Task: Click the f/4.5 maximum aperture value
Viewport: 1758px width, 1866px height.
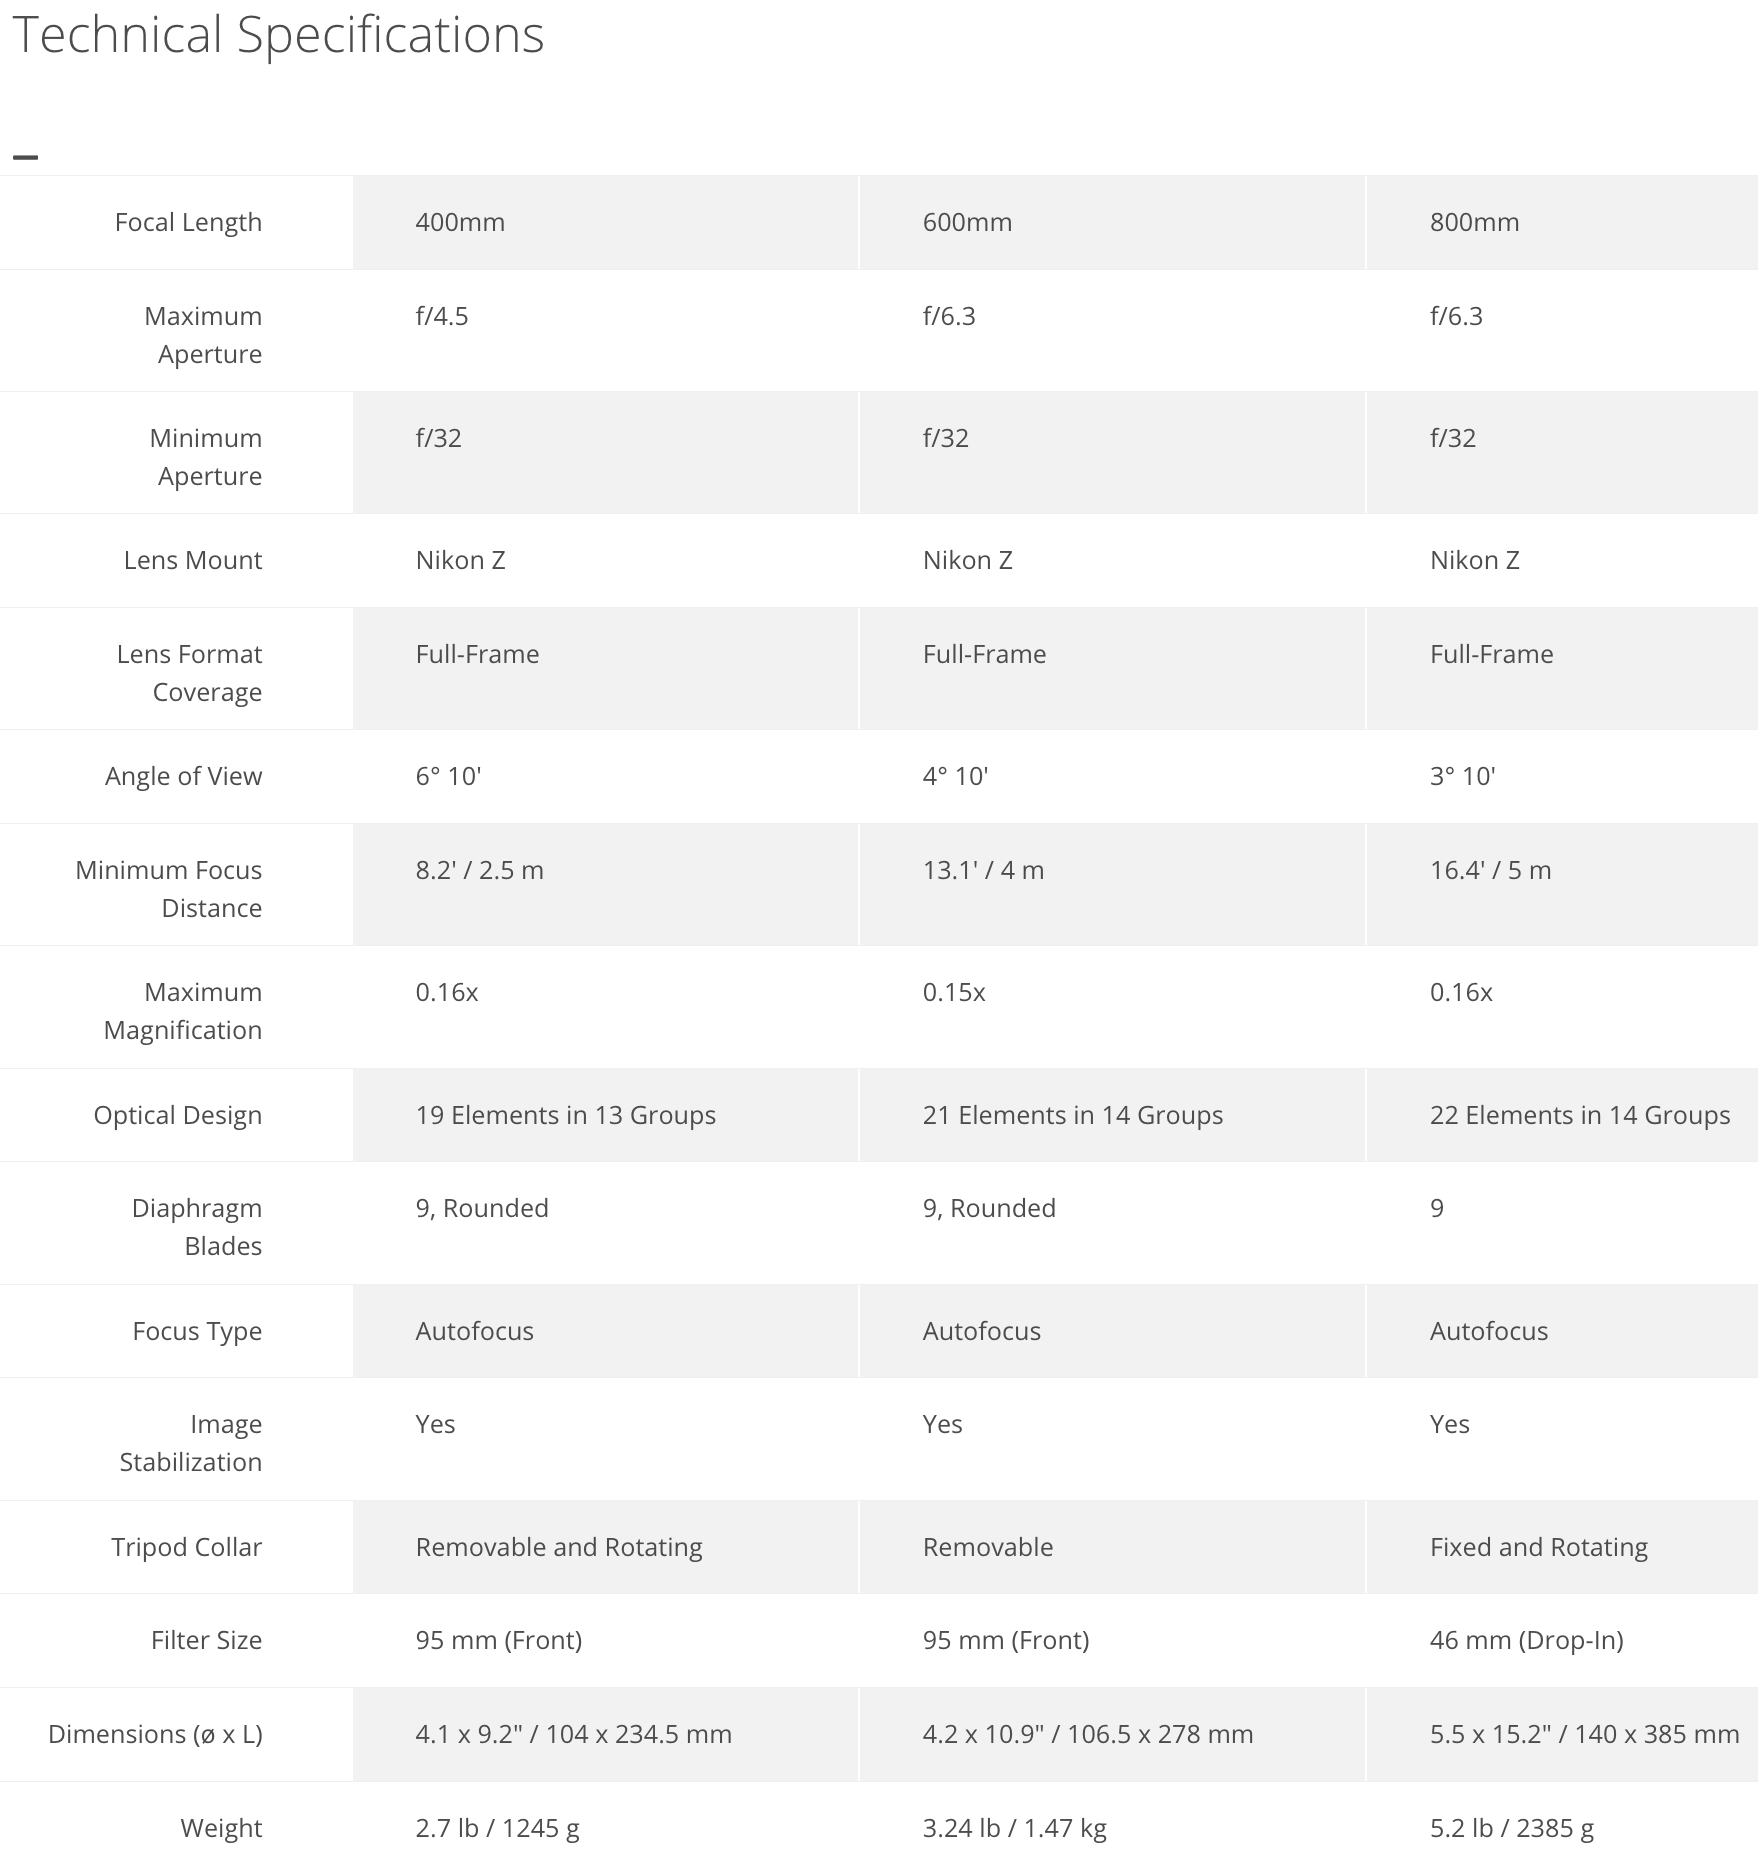Action: click(x=442, y=316)
